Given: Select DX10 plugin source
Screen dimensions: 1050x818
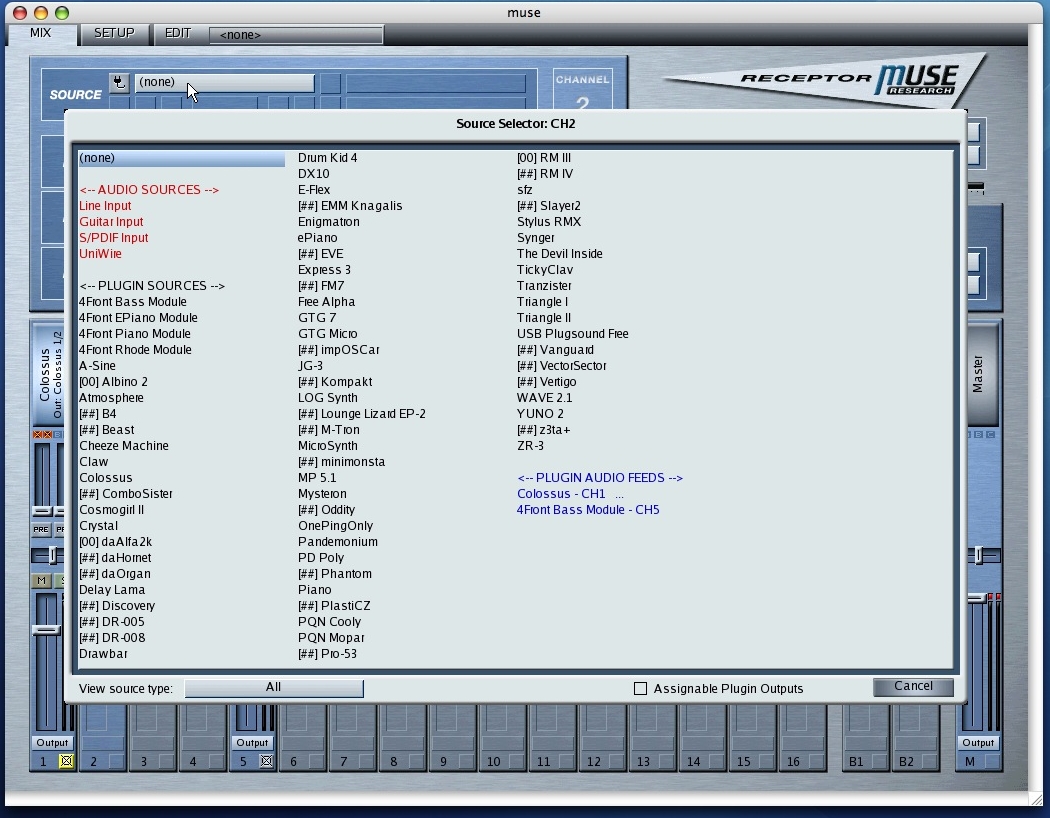Looking at the screenshot, I should coord(313,174).
